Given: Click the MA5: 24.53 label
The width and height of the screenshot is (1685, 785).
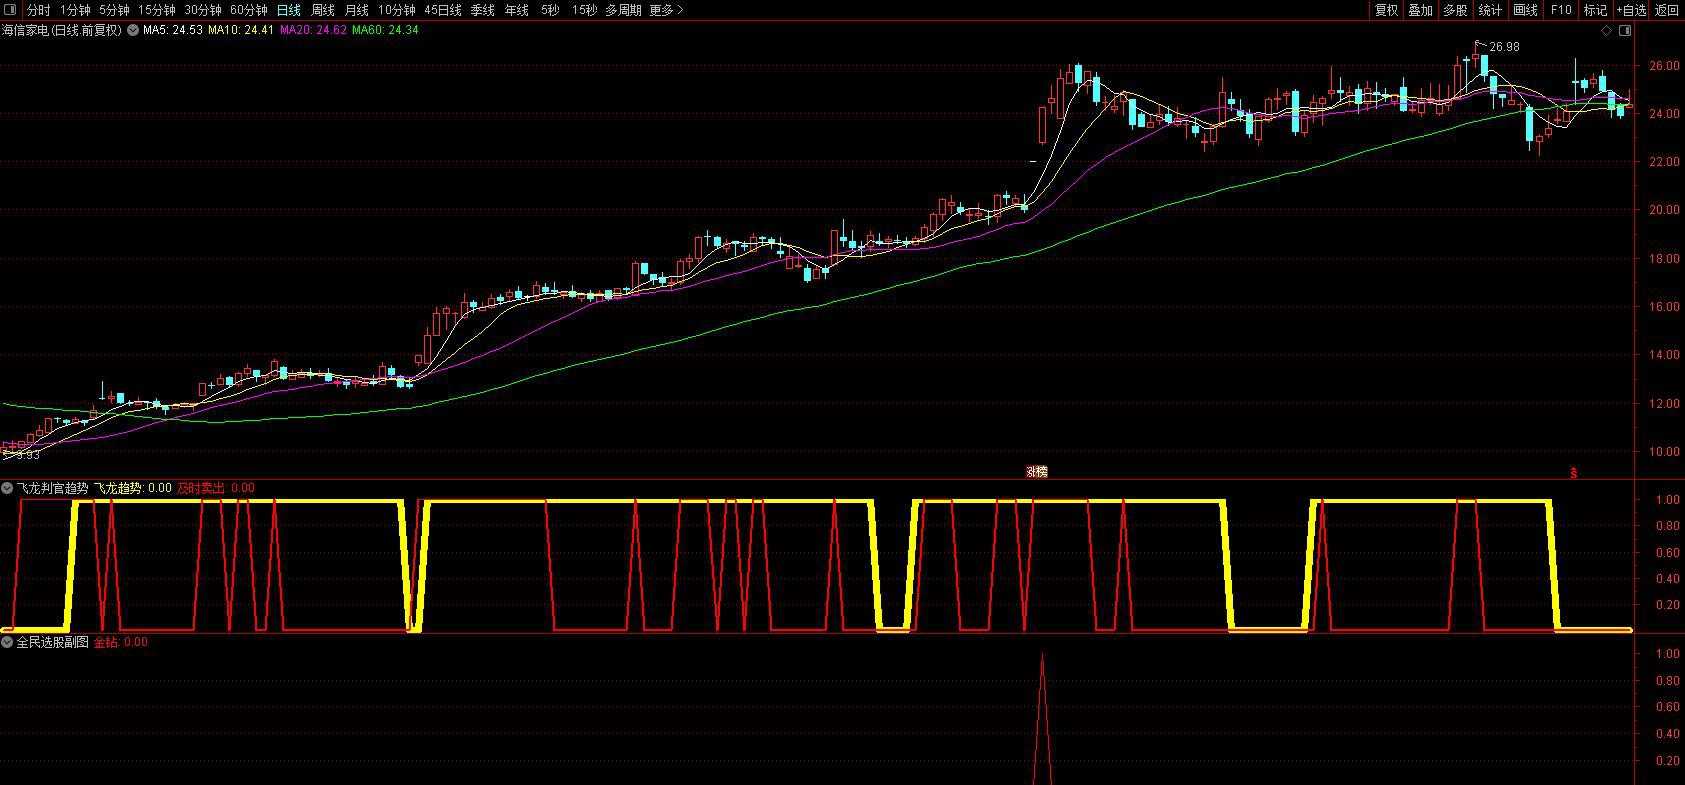Looking at the screenshot, I should [173, 30].
